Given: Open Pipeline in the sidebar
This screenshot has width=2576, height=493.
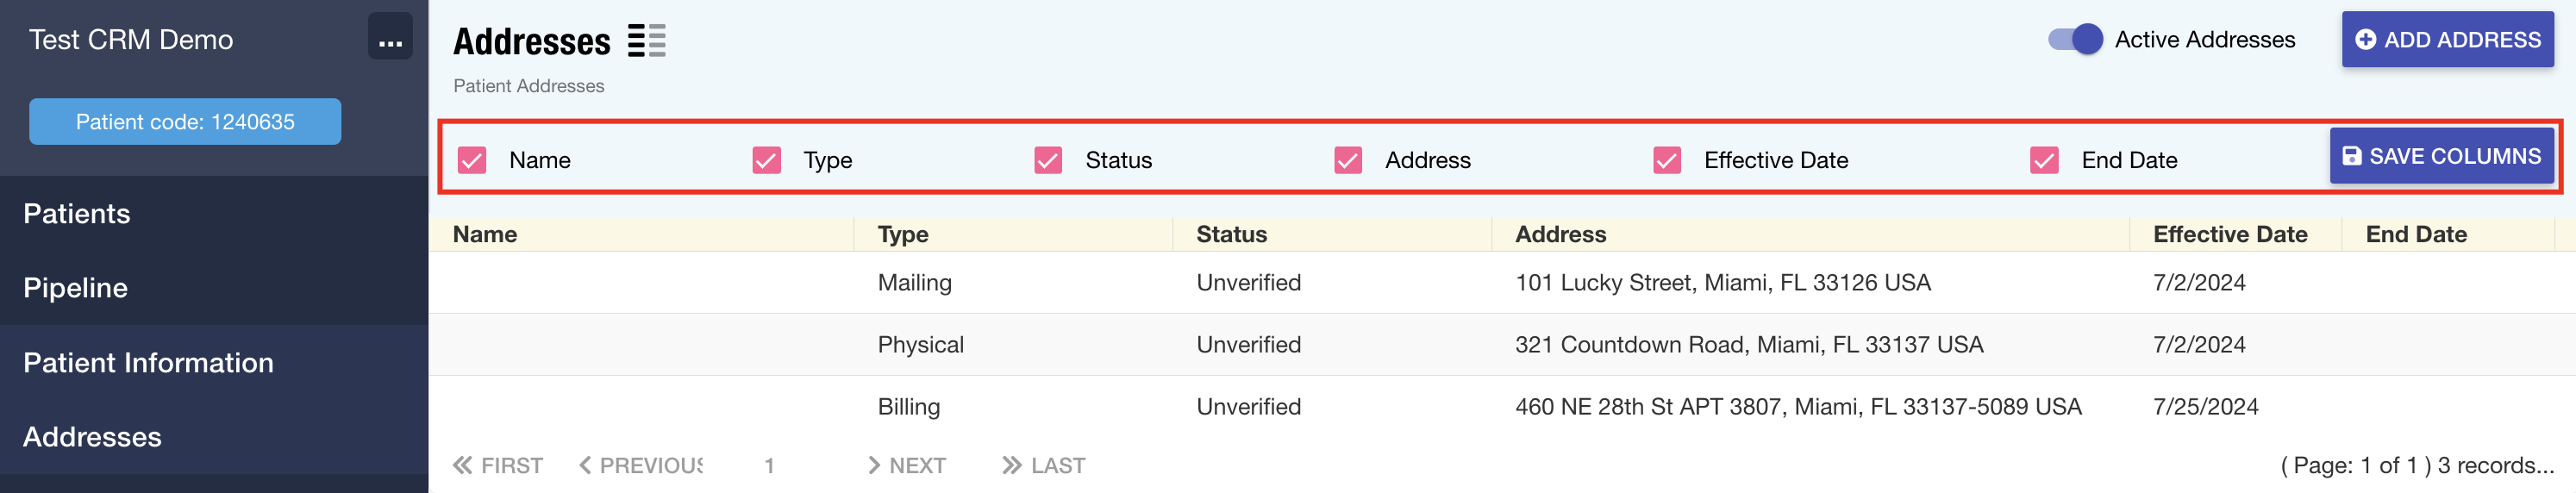Looking at the screenshot, I should [x=75, y=288].
